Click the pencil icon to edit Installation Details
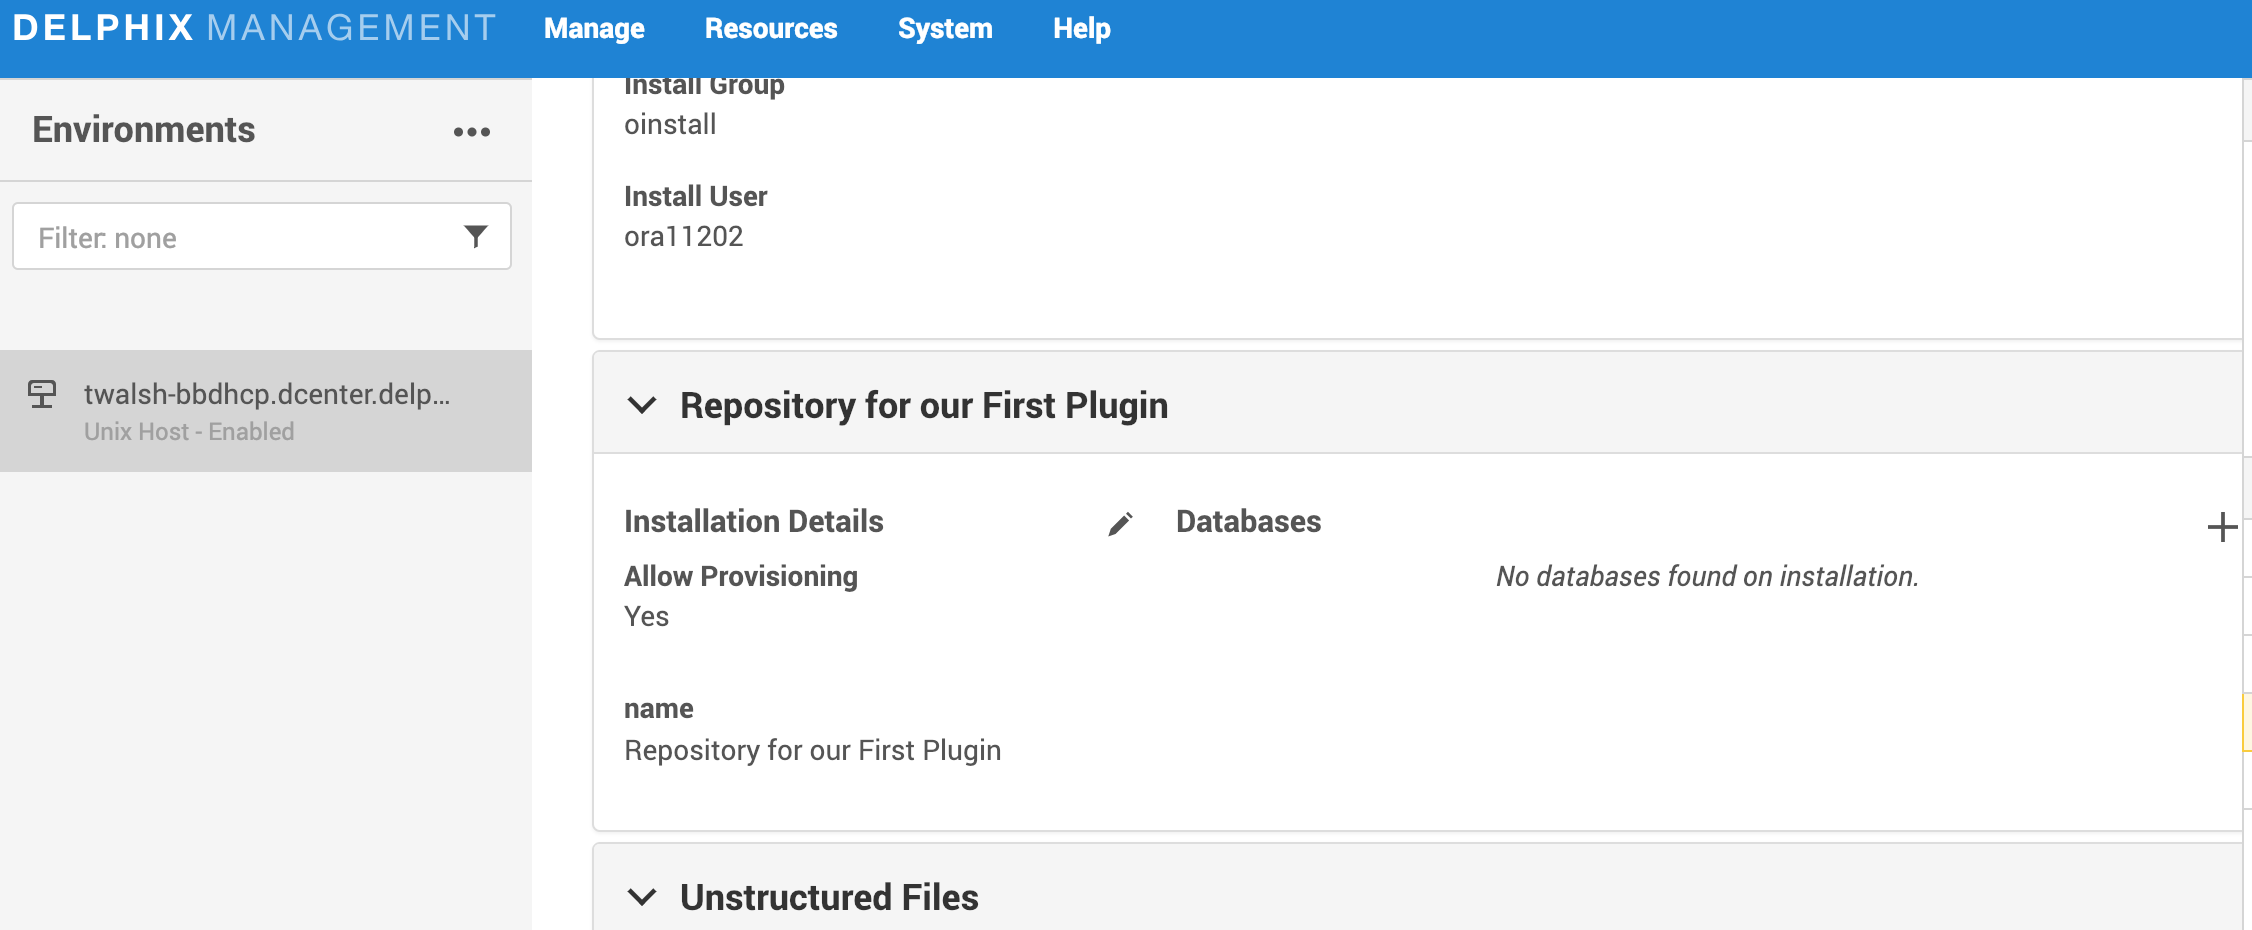The height and width of the screenshot is (930, 2252). (x=1120, y=522)
